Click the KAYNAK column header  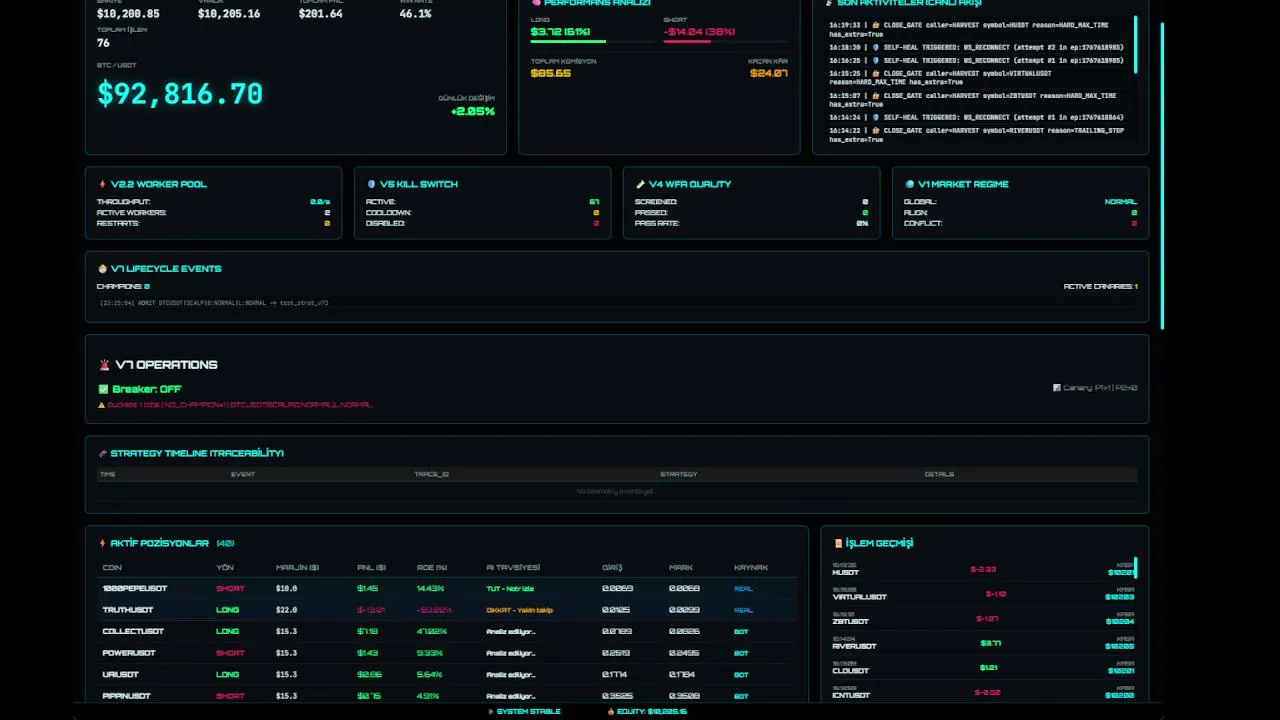click(x=751, y=568)
